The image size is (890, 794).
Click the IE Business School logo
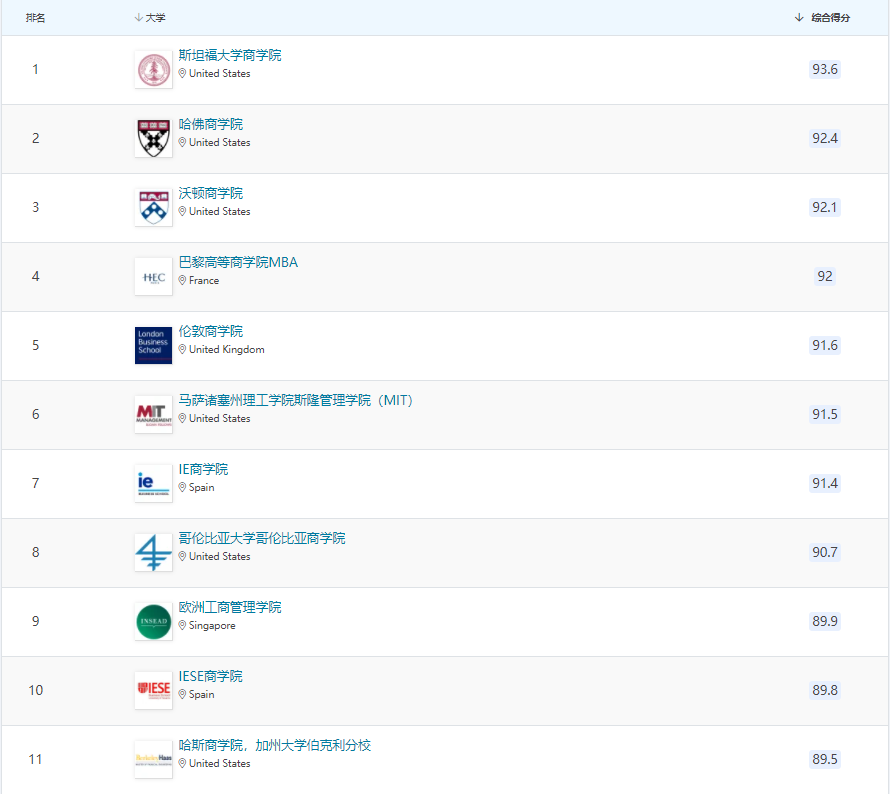(153, 484)
